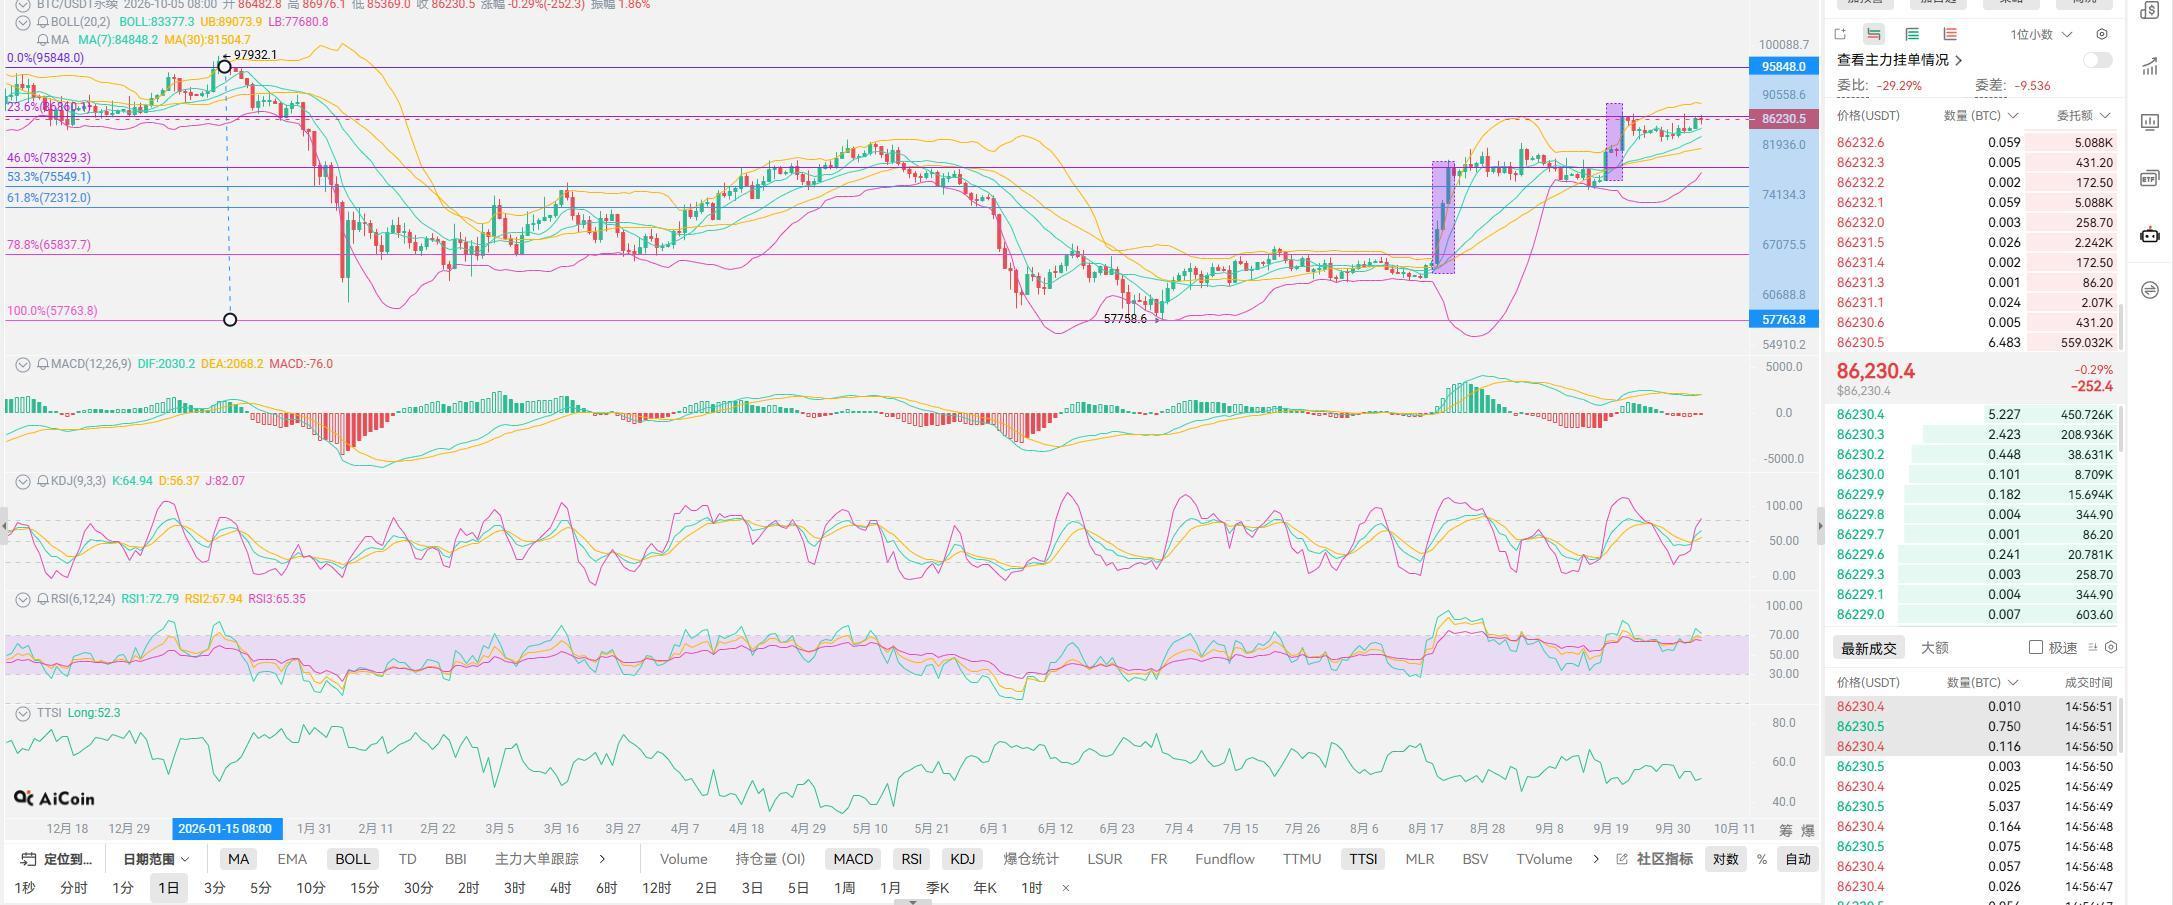Click the 自动 auto-scale button
The height and width of the screenshot is (905, 2173).
[x=1797, y=859]
